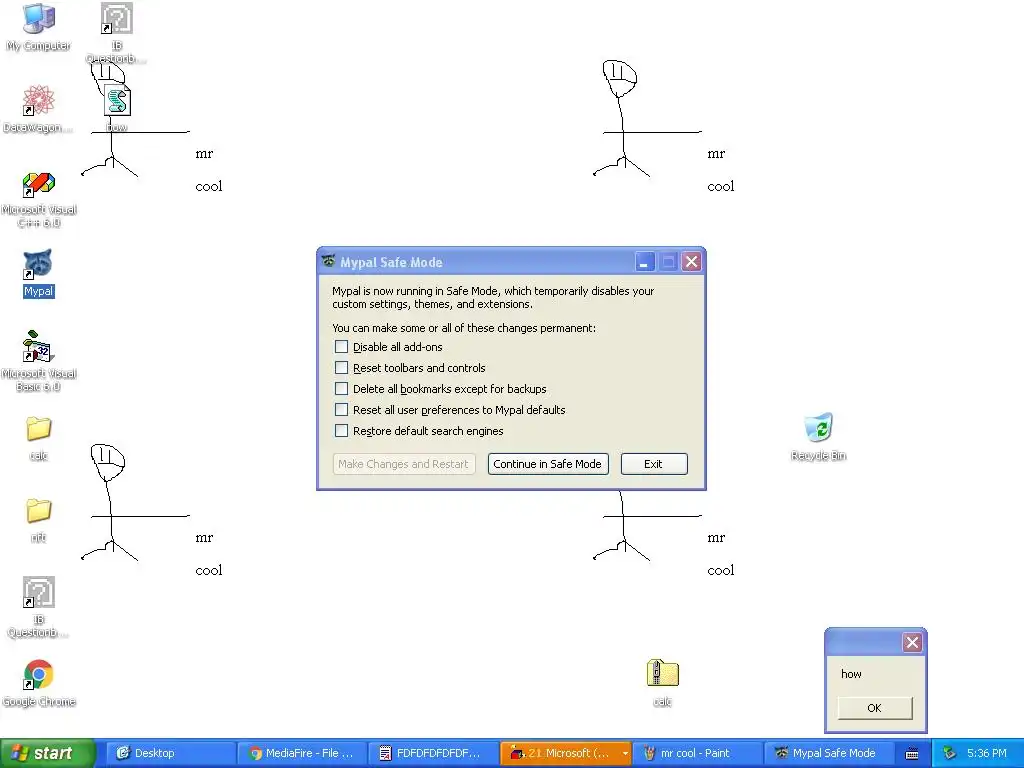
Task: Check Reset toolbars and controls
Action: [x=341, y=368]
